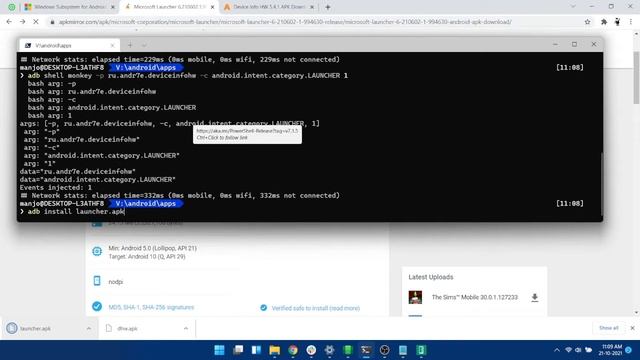Stop loading the page
This screenshot has height=360, width=640.
(x=36, y=22)
